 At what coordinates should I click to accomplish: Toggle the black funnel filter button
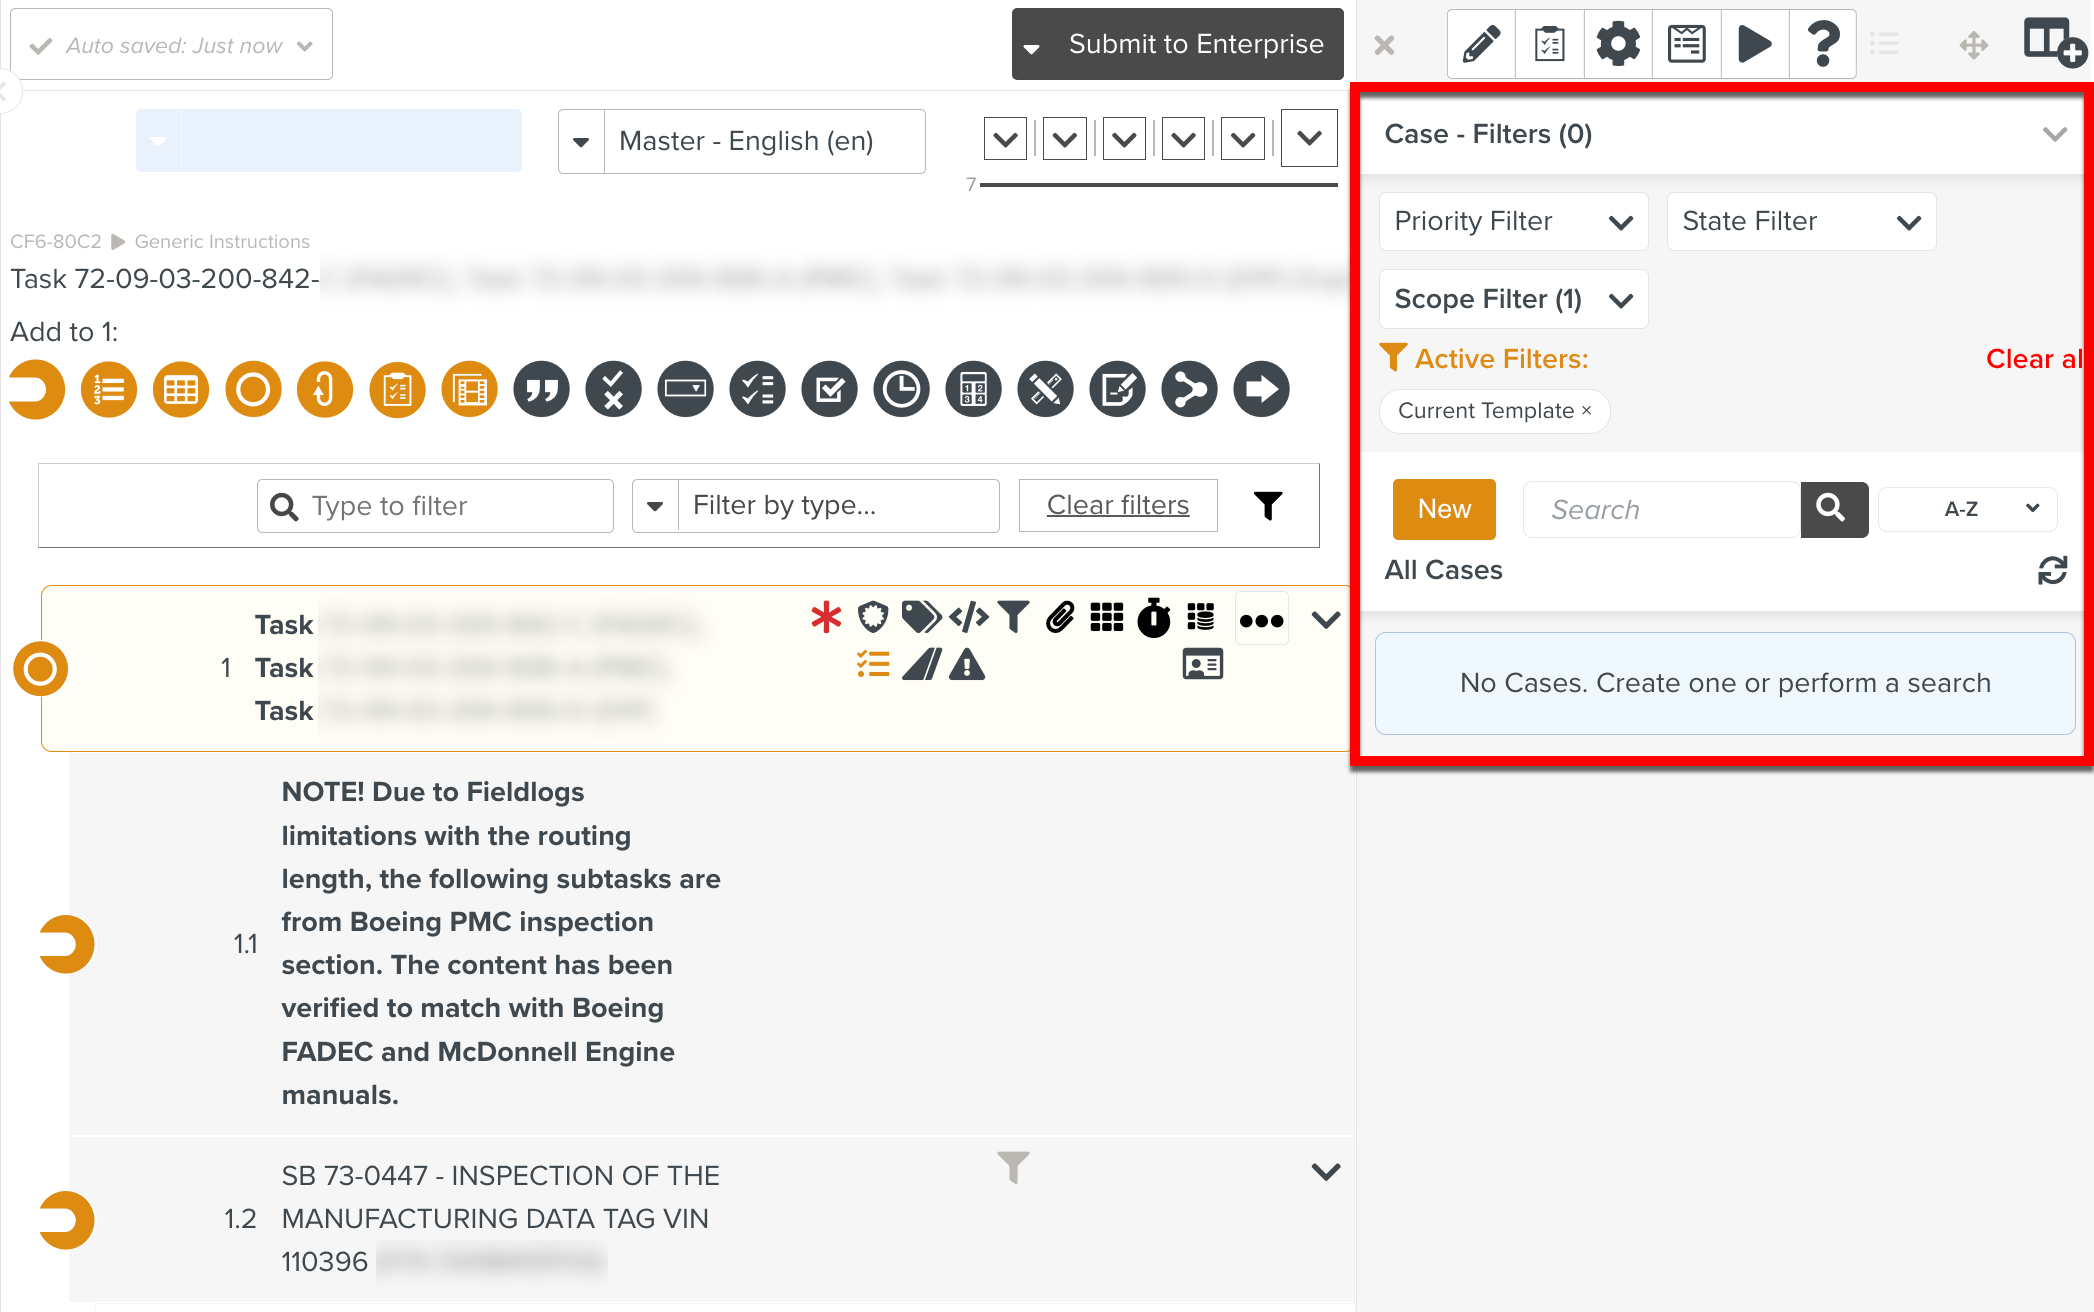click(x=1268, y=505)
